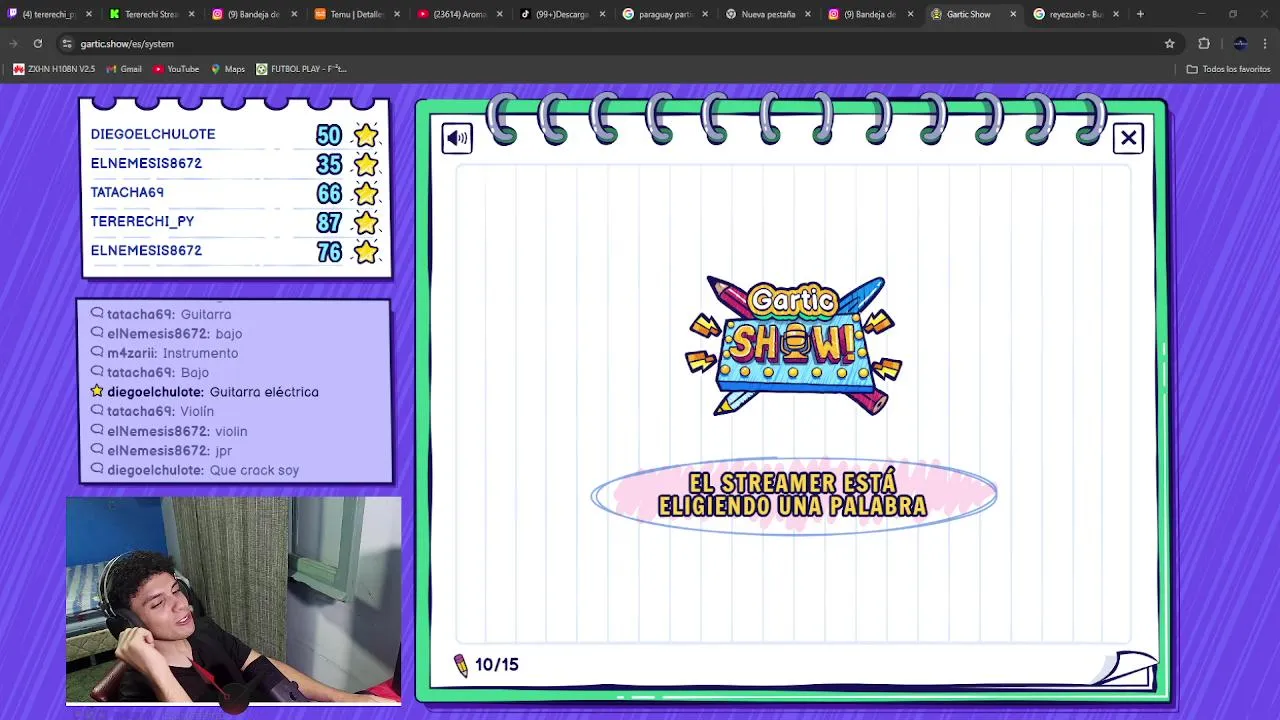This screenshot has height=720, width=1280.
Task: Switch to the paraguay partido Google tab
Action: [x=665, y=14]
